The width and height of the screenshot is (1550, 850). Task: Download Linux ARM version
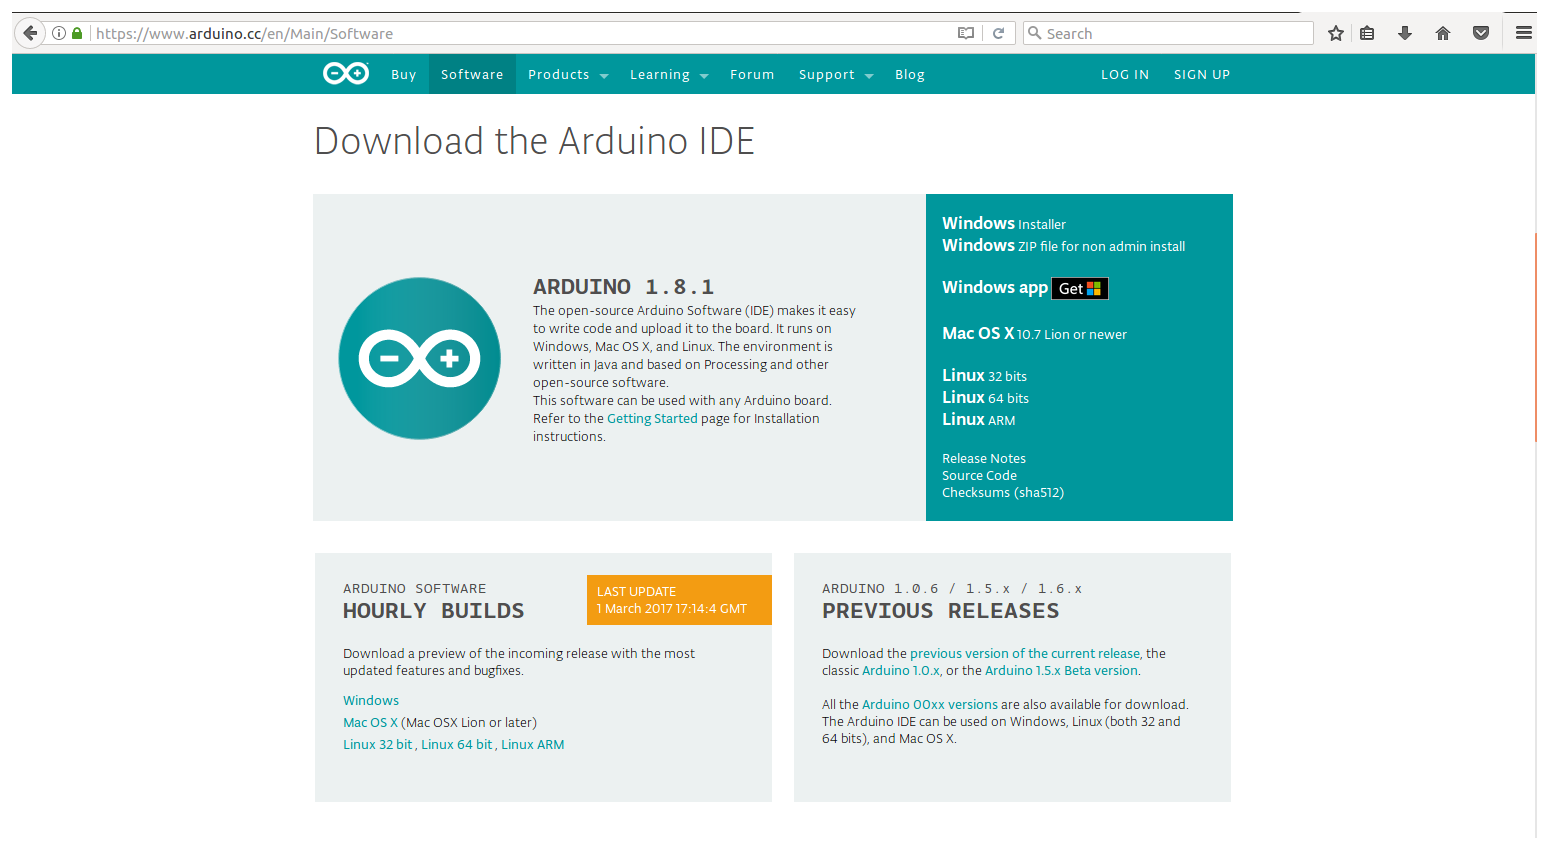[978, 419]
